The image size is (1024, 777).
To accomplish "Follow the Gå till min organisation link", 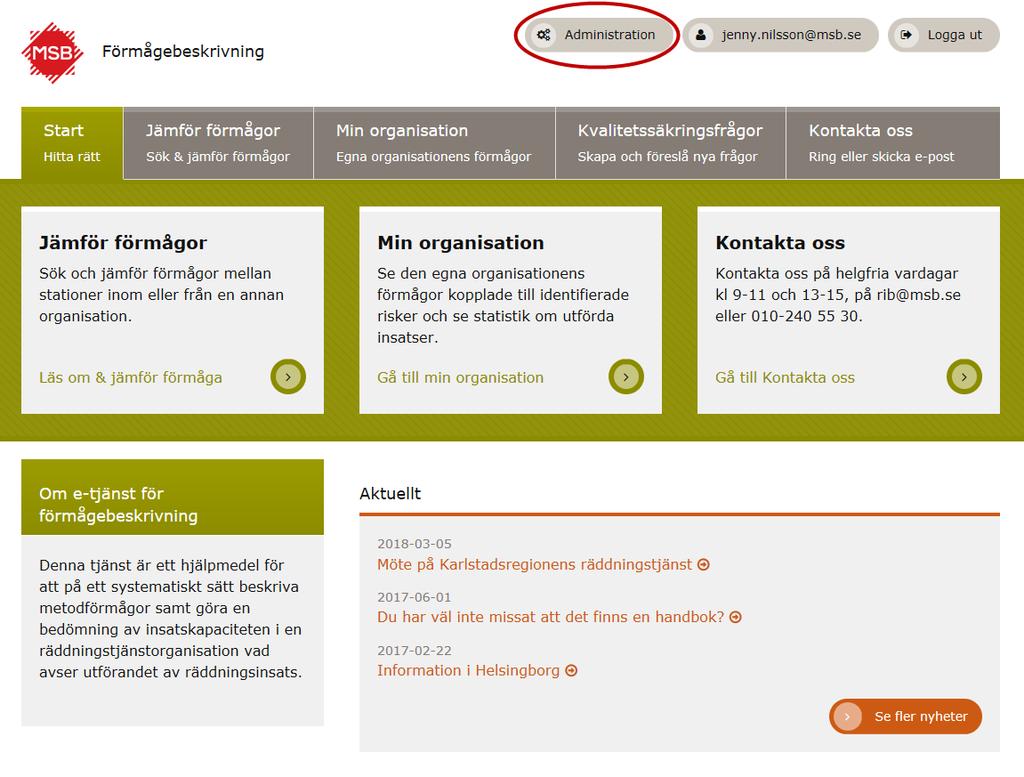I will point(460,377).
